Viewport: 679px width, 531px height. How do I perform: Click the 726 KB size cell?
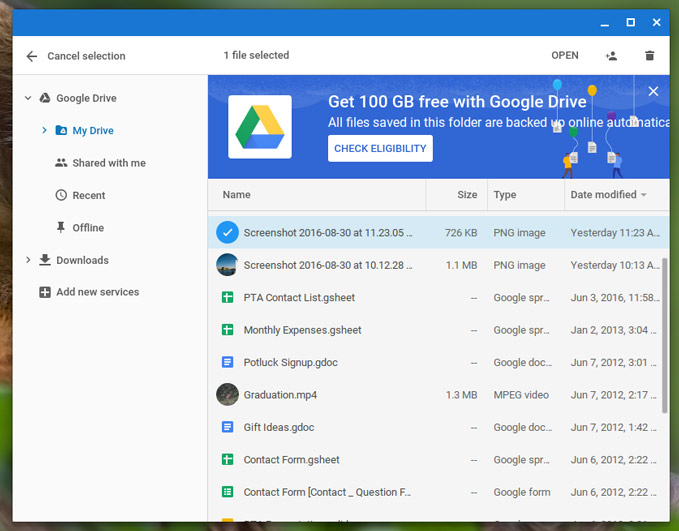pos(461,233)
